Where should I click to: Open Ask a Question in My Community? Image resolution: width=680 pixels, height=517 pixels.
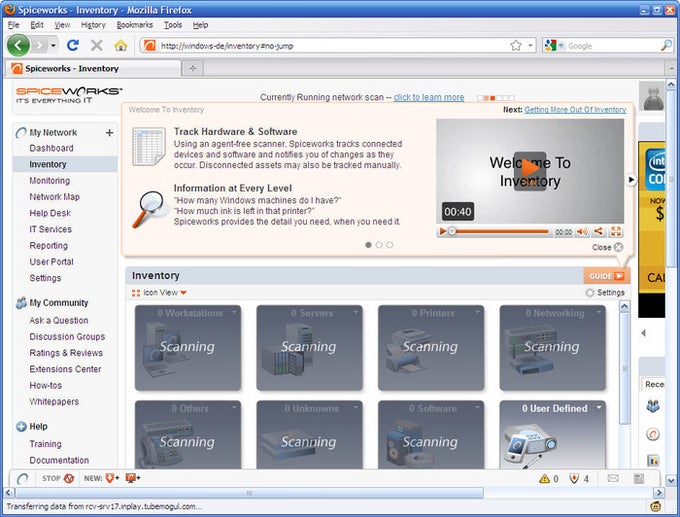(59, 321)
